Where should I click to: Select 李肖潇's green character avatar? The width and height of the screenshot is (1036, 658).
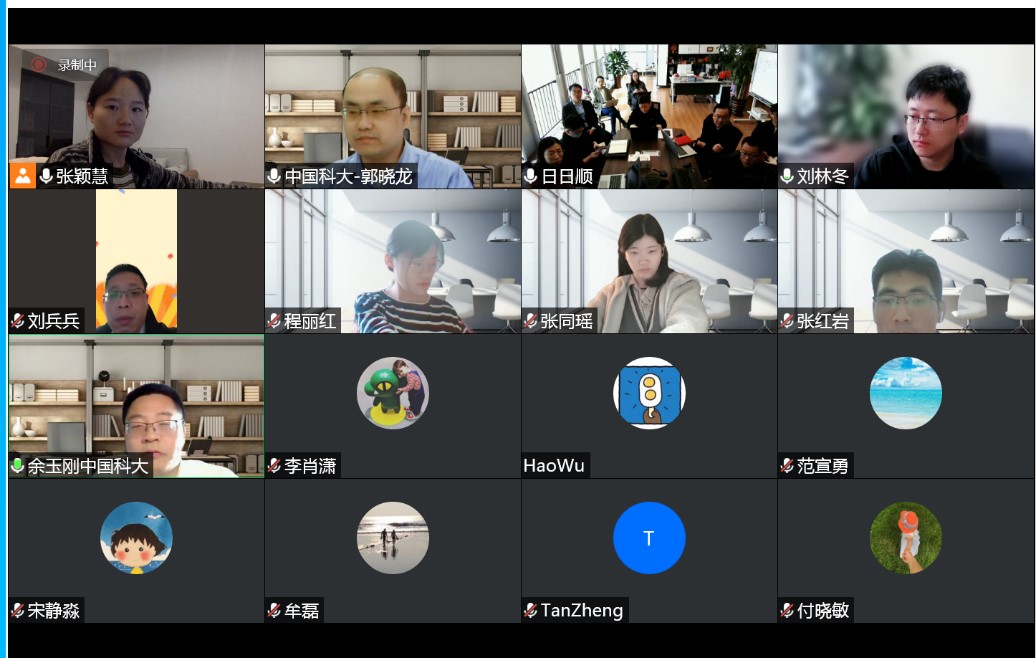[x=393, y=393]
